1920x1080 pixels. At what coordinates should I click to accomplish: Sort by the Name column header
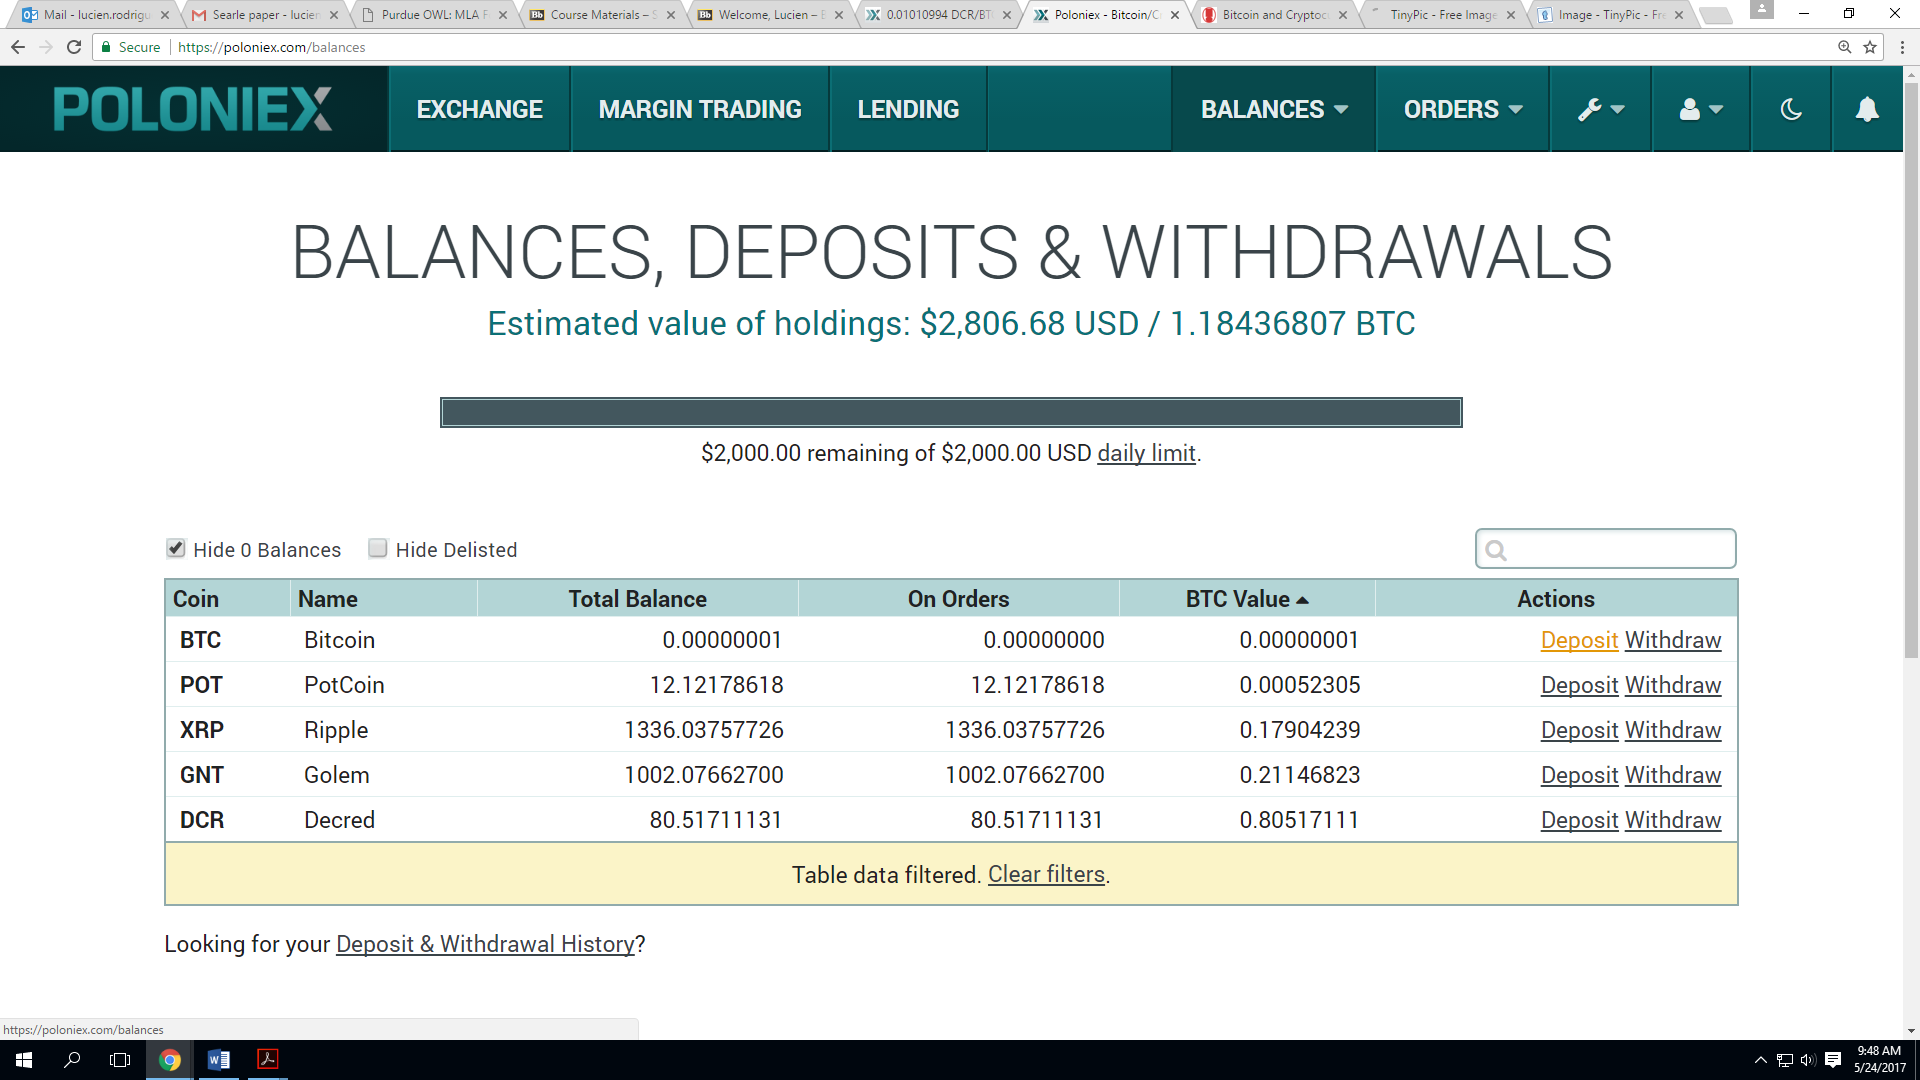point(385,599)
